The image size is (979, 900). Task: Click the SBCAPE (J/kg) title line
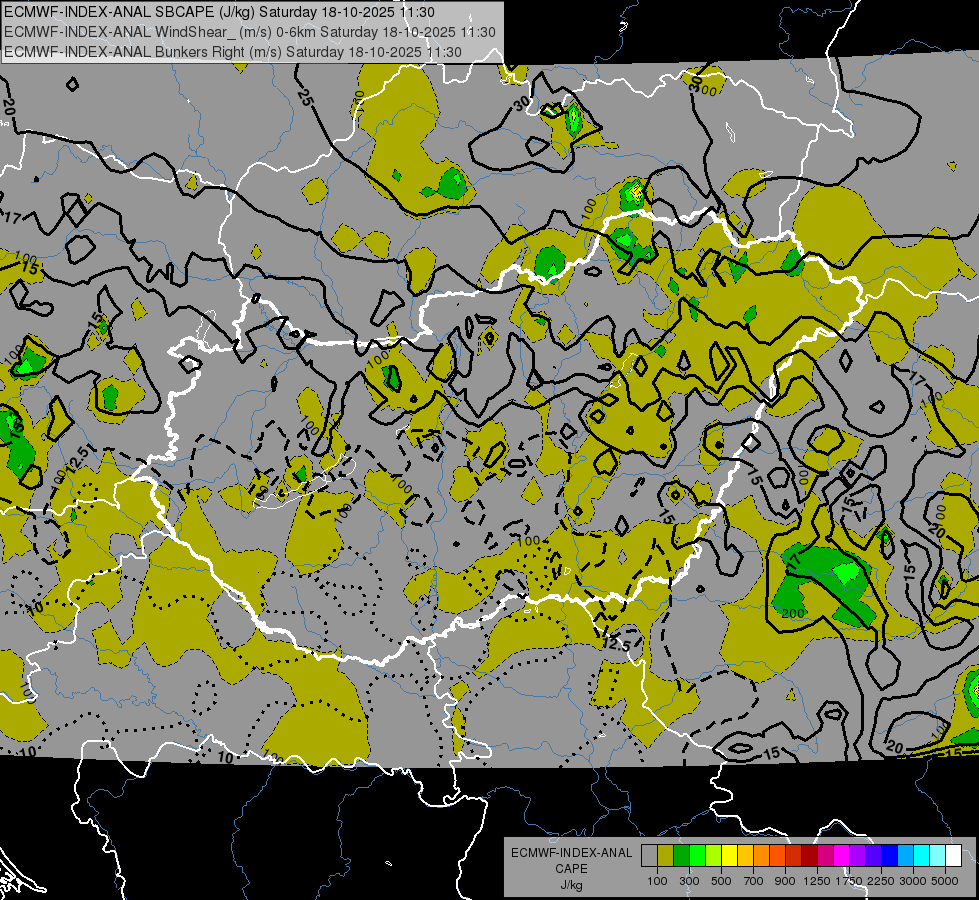click(220, 12)
